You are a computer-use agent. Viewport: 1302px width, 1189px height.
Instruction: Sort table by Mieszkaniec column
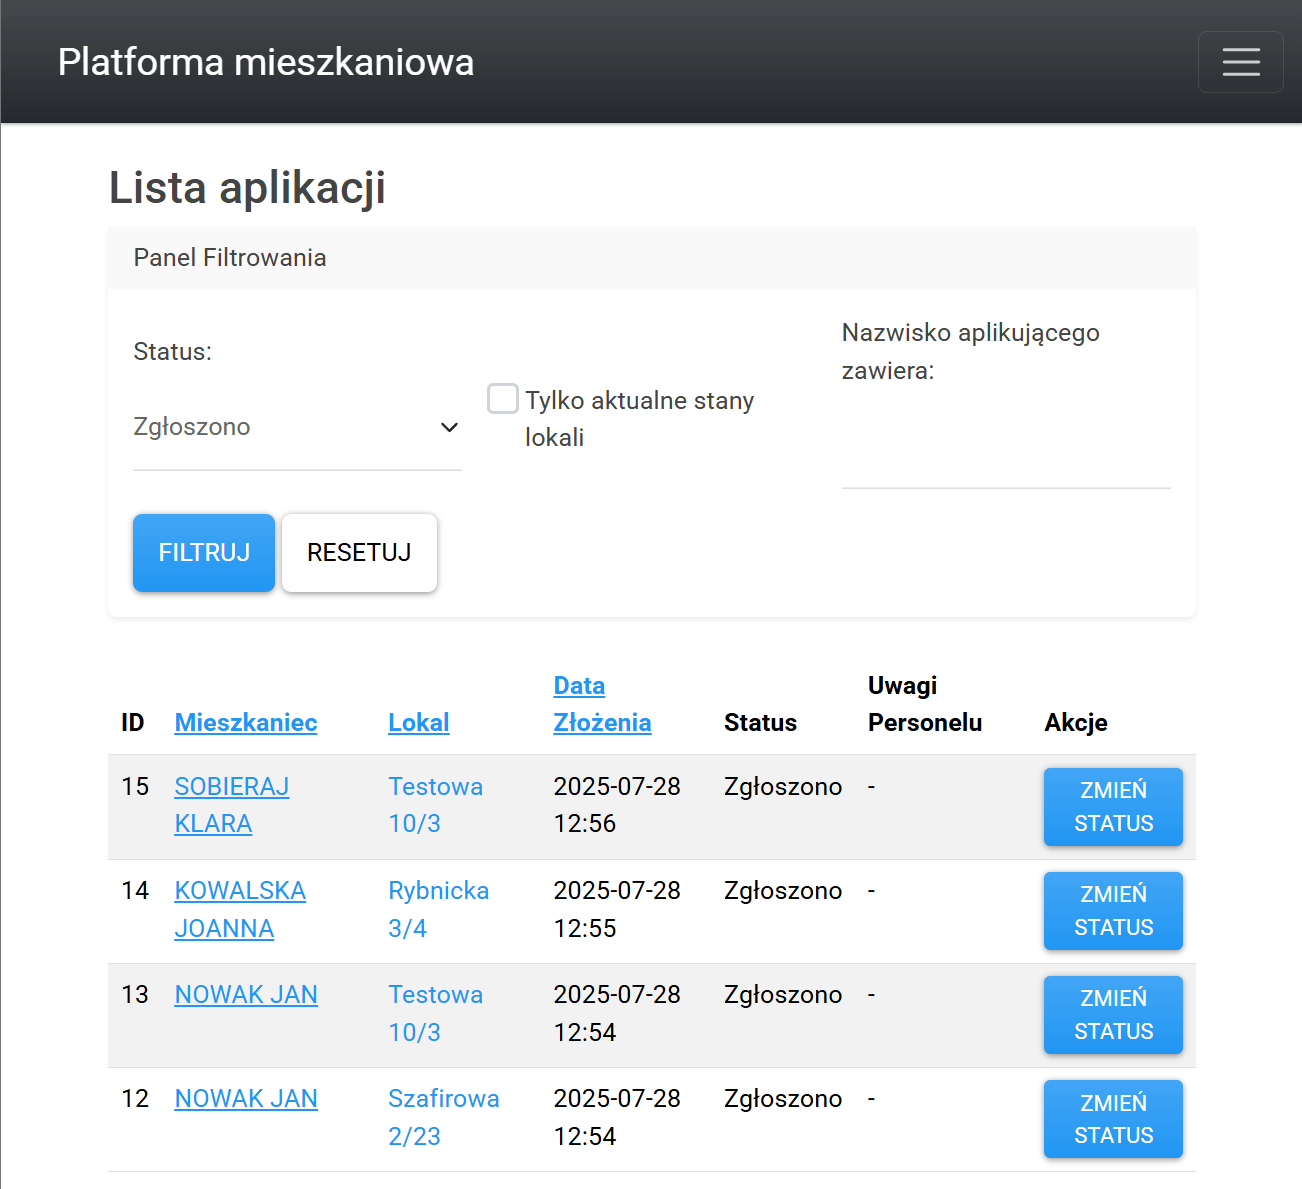[x=246, y=723]
